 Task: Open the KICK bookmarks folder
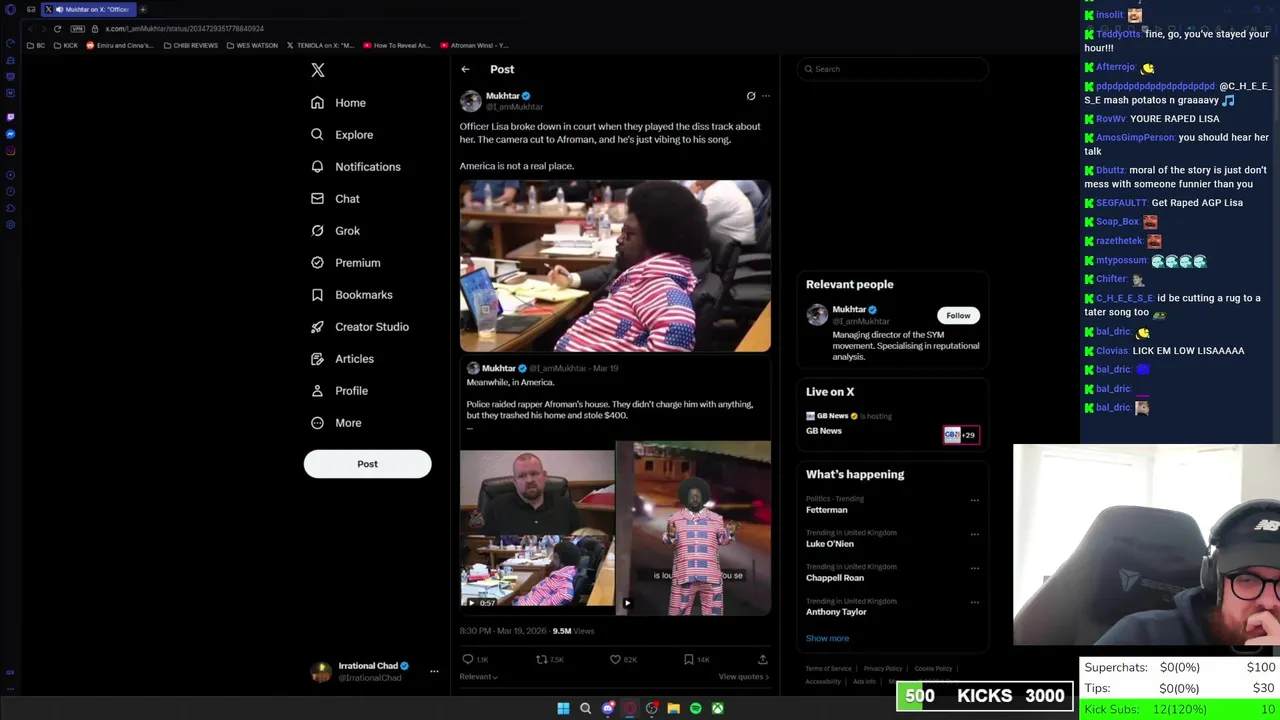pos(66,45)
